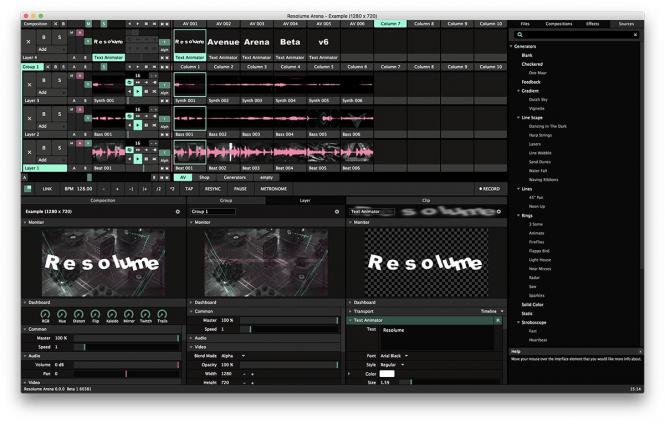This screenshot has width=665, height=423.
Task: Select the Composition panel tab
Action: tap(103, 200)
